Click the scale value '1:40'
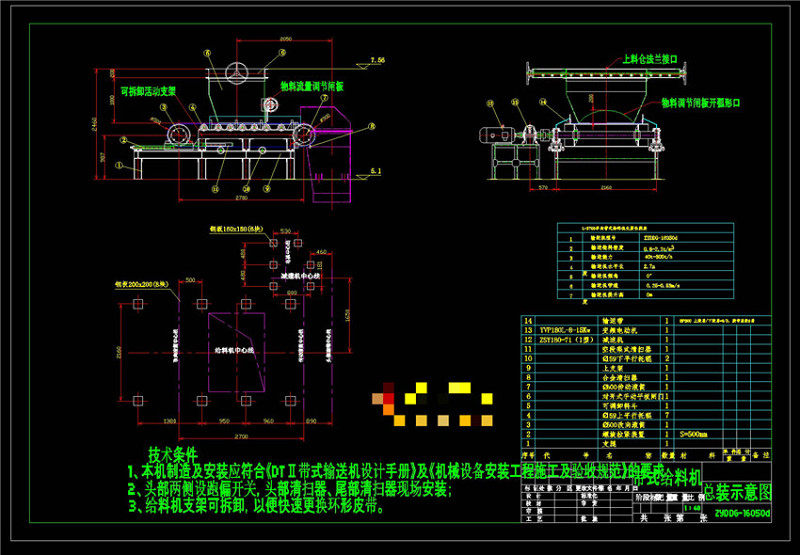This screenshot has width=800, height=555. click(x=691, y=508)
